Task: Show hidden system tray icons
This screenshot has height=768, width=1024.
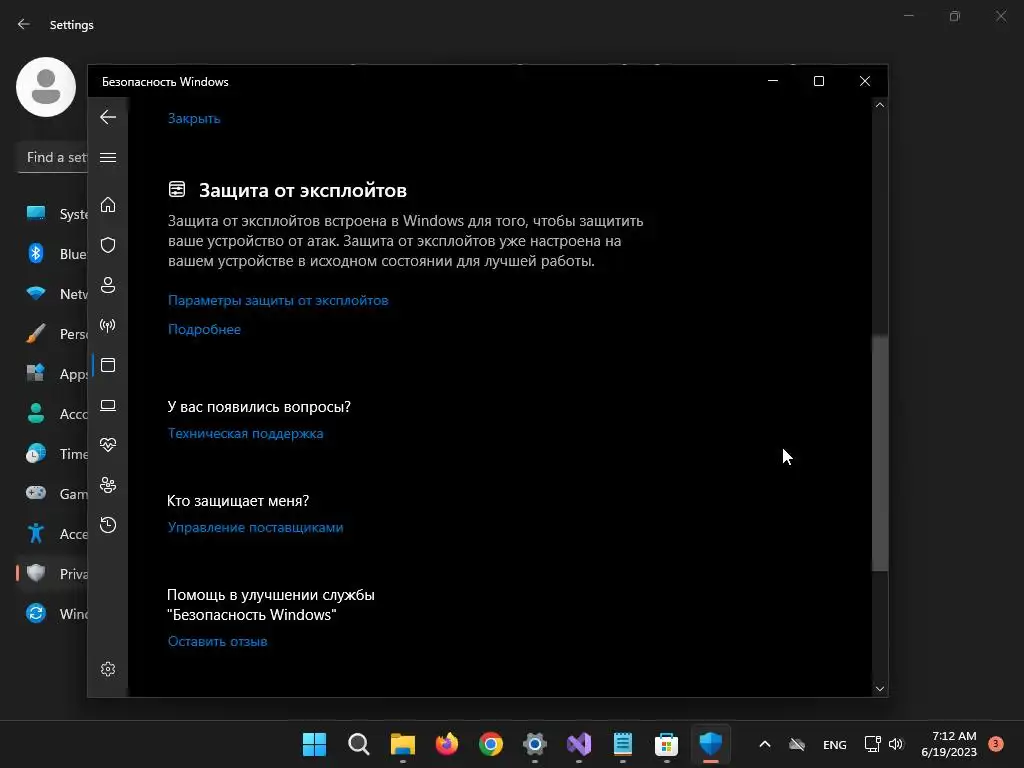Action: 765,744
